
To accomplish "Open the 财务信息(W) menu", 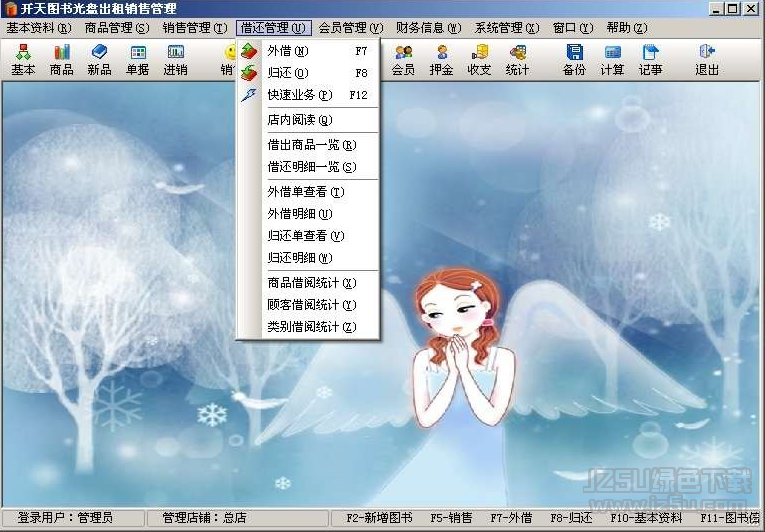I will click(x=429, y=28).
